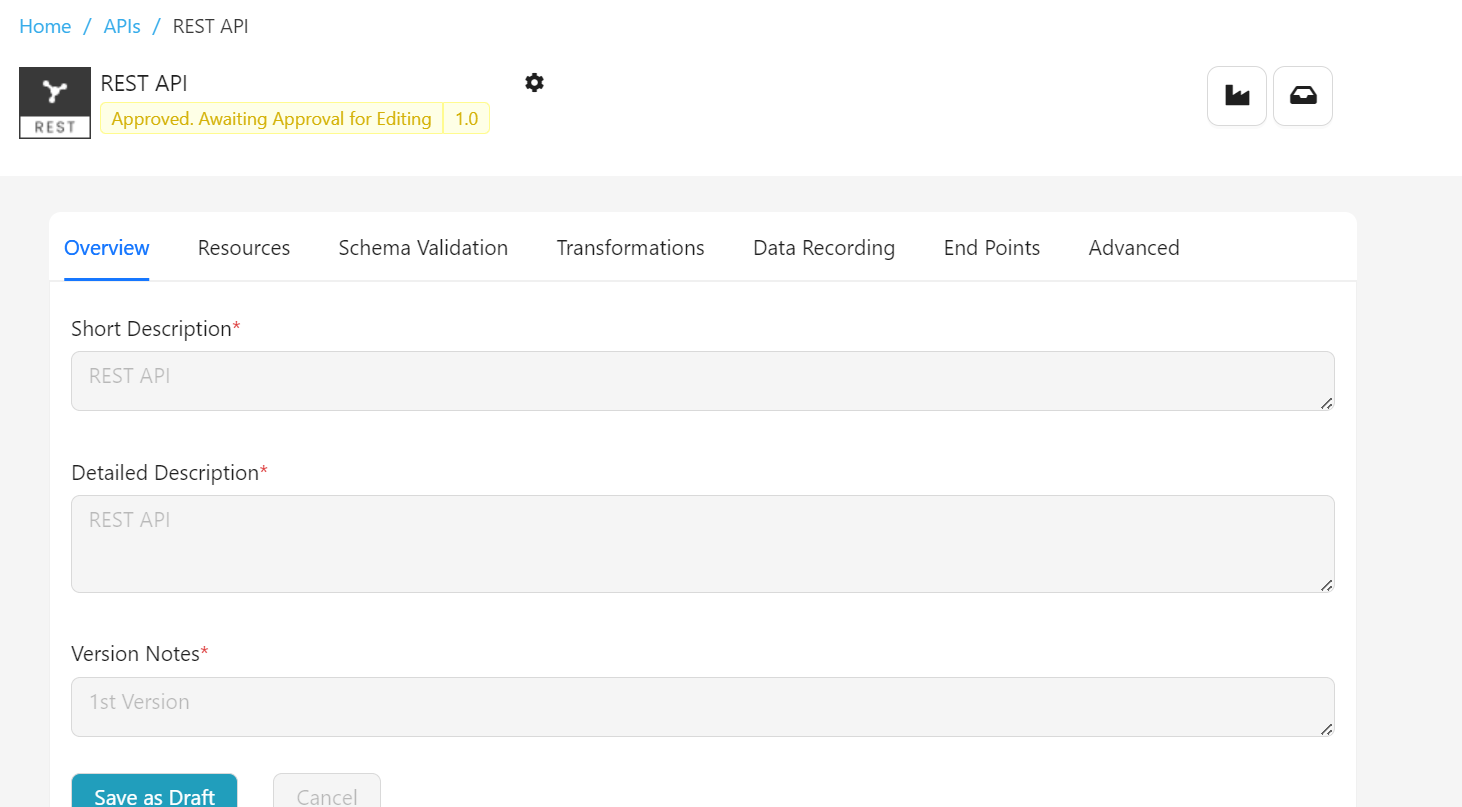Open the Schema Validation tab
1462x807 pixels.
[x=423, y=248]
